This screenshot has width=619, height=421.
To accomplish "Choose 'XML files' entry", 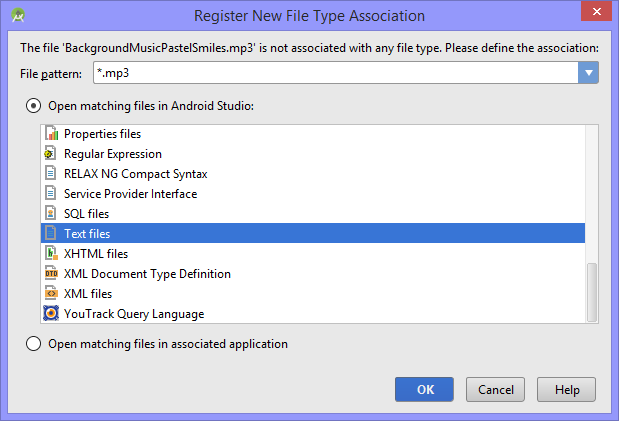I will (313, 293).
